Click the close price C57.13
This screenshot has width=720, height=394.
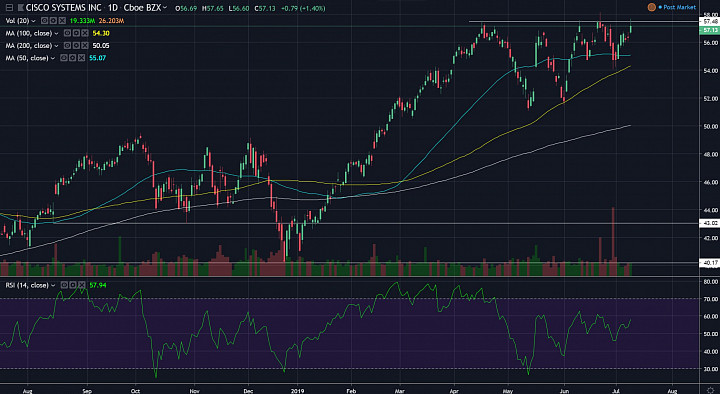[x=265, y=8]
